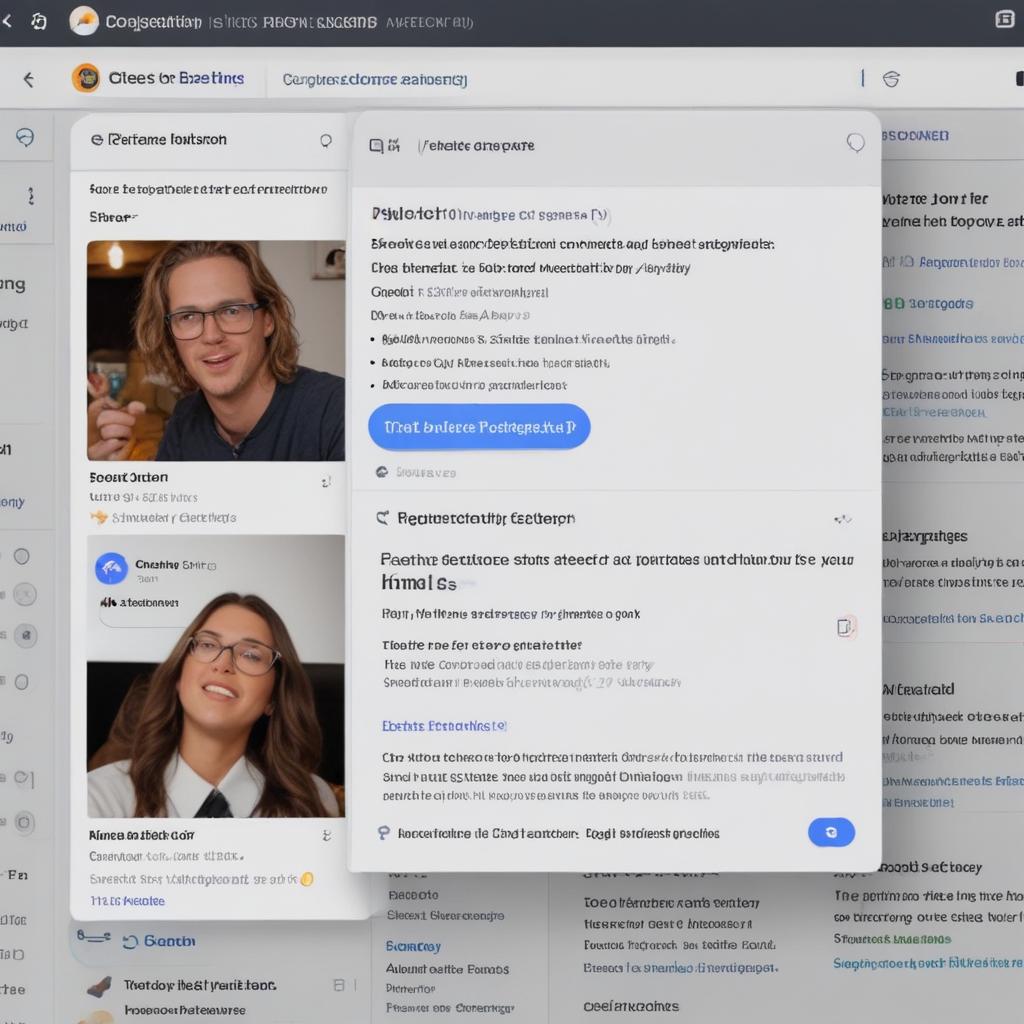The image size is (1024, 1024).
Task: Click the brown icon in the bottom-left list row
Action: click(x=99, y=987)
